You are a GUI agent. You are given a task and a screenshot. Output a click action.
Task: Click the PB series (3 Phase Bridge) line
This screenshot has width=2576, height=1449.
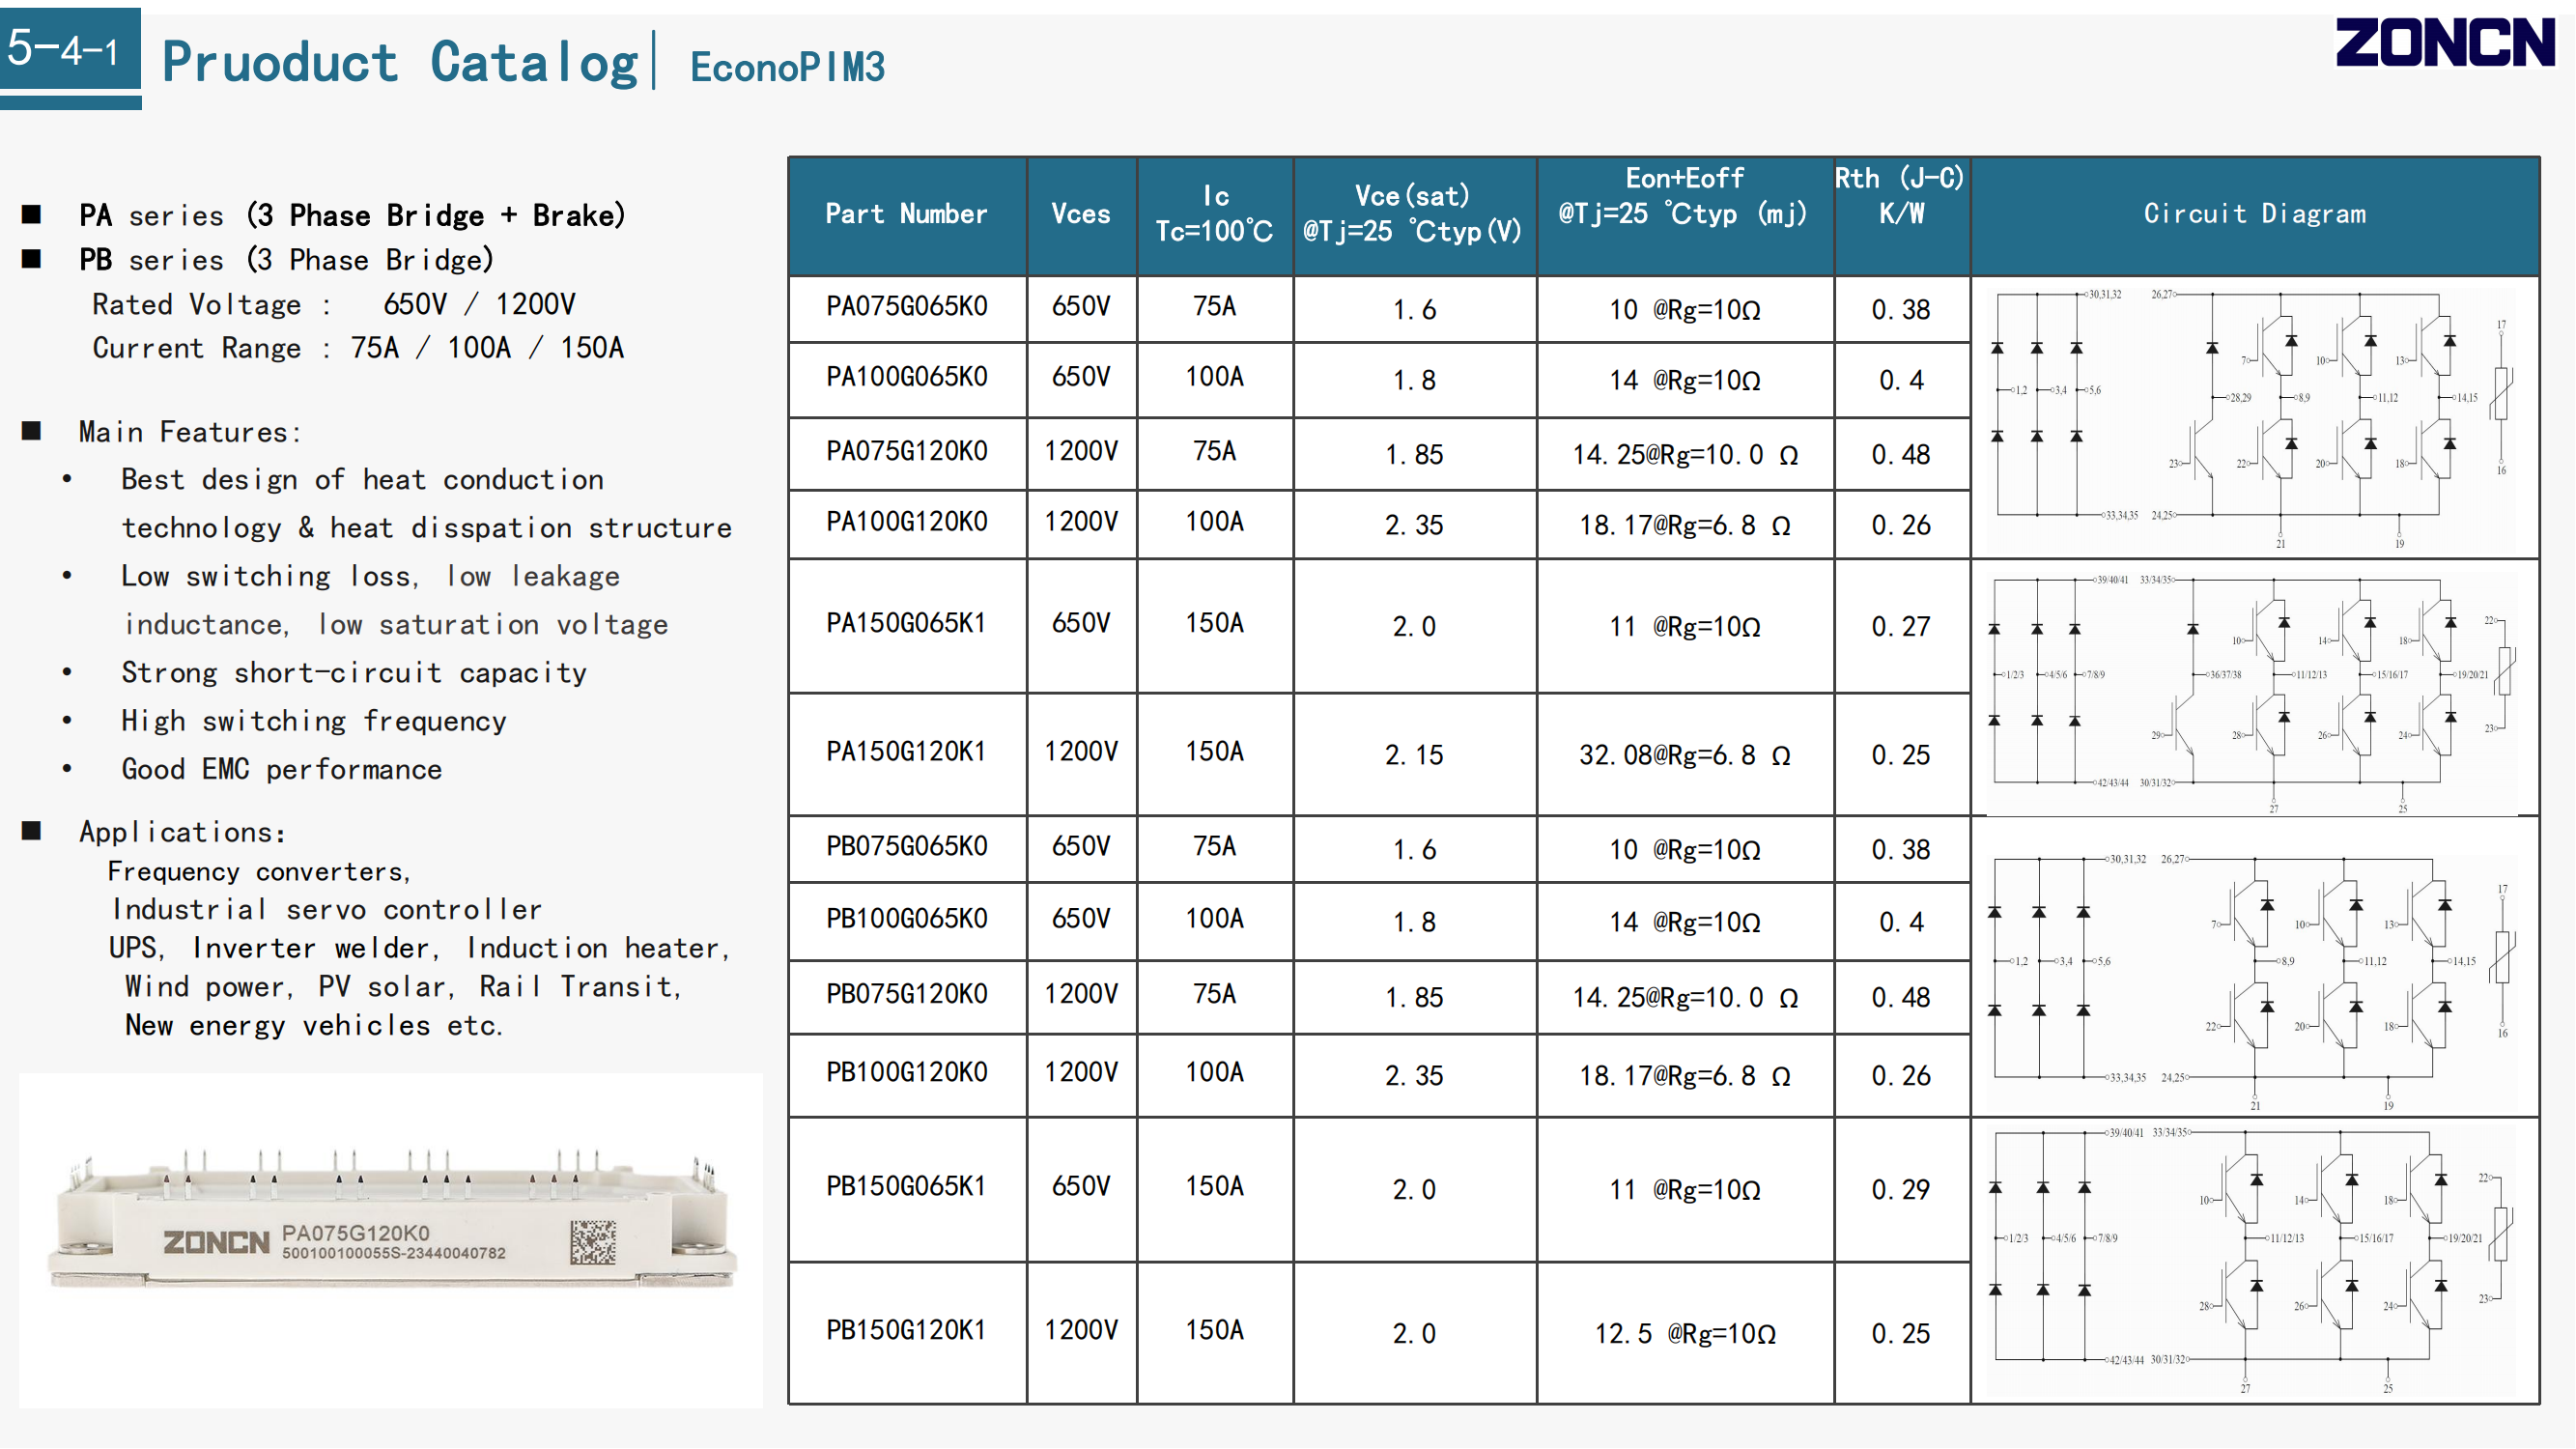click(x=286, y=260)
